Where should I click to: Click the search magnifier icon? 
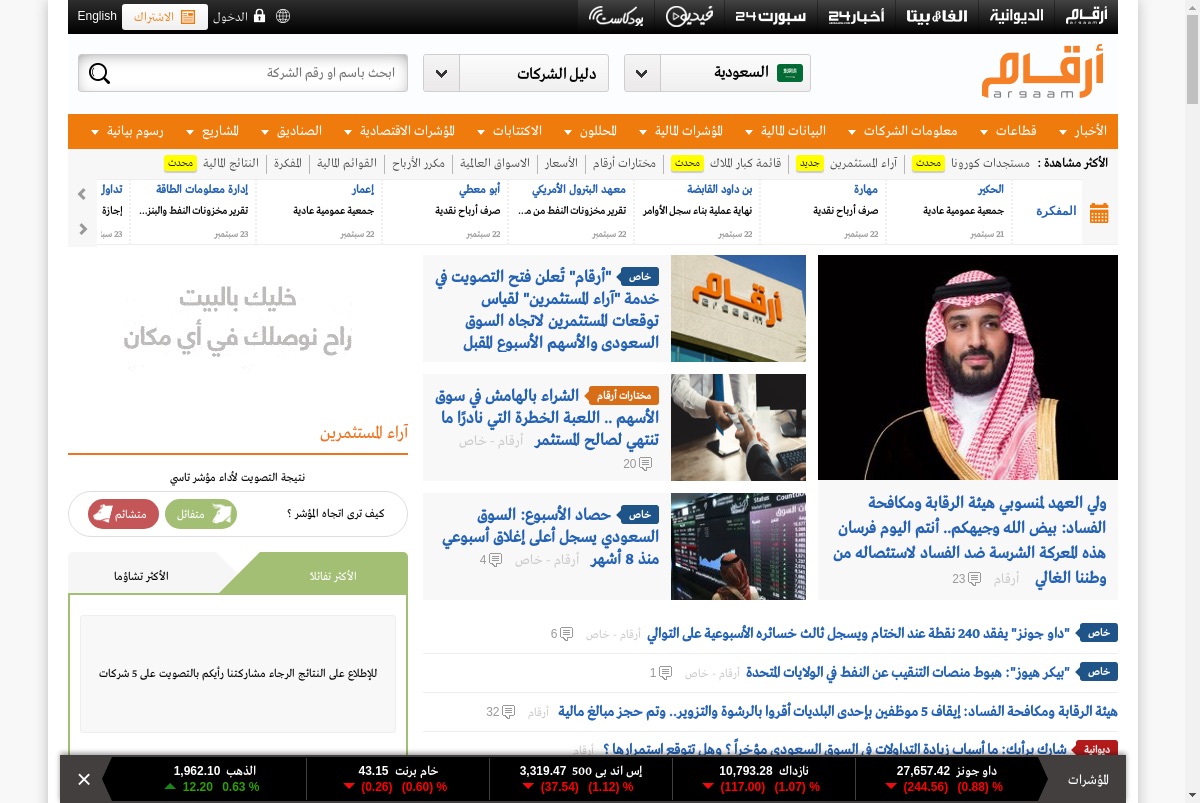click(99, 73)
